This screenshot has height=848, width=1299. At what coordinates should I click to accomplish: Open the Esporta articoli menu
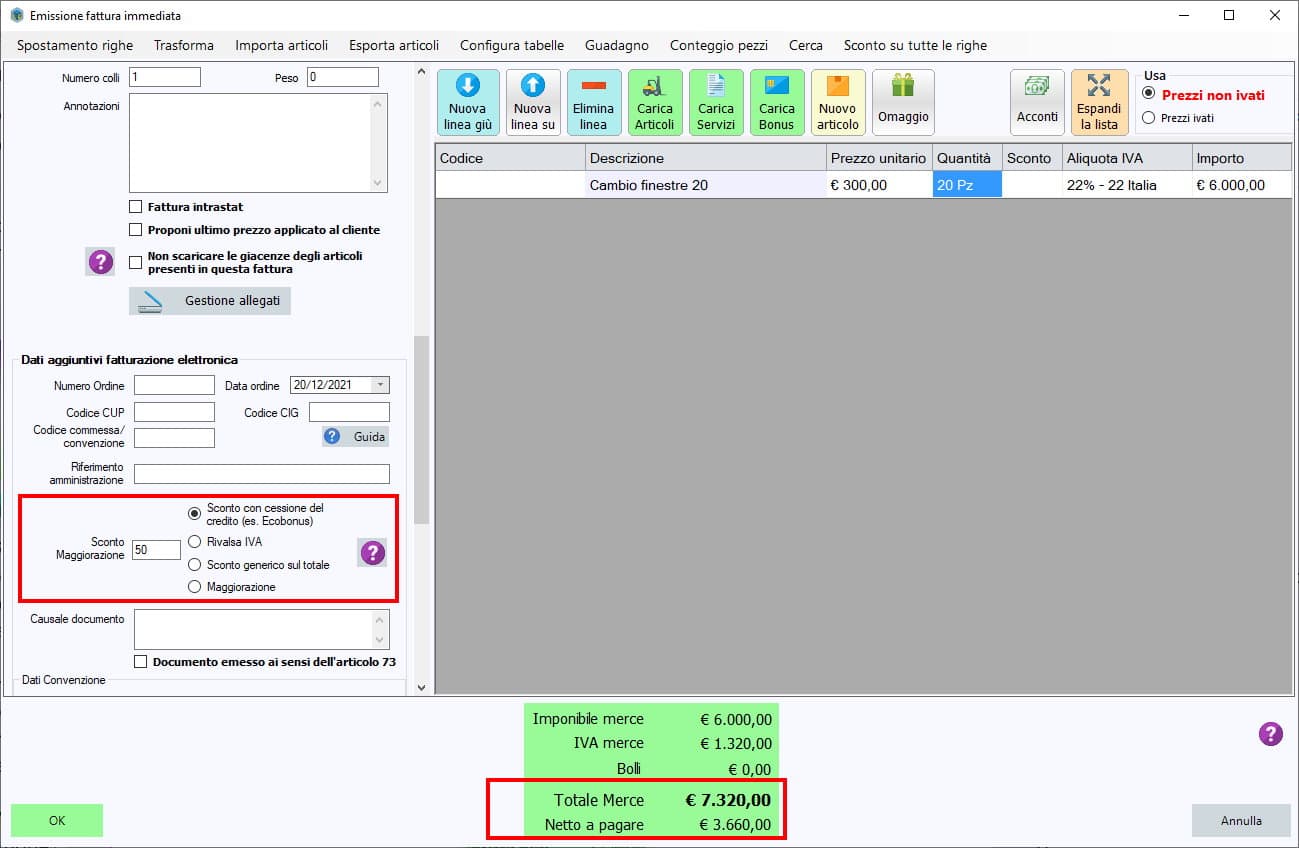394,45
